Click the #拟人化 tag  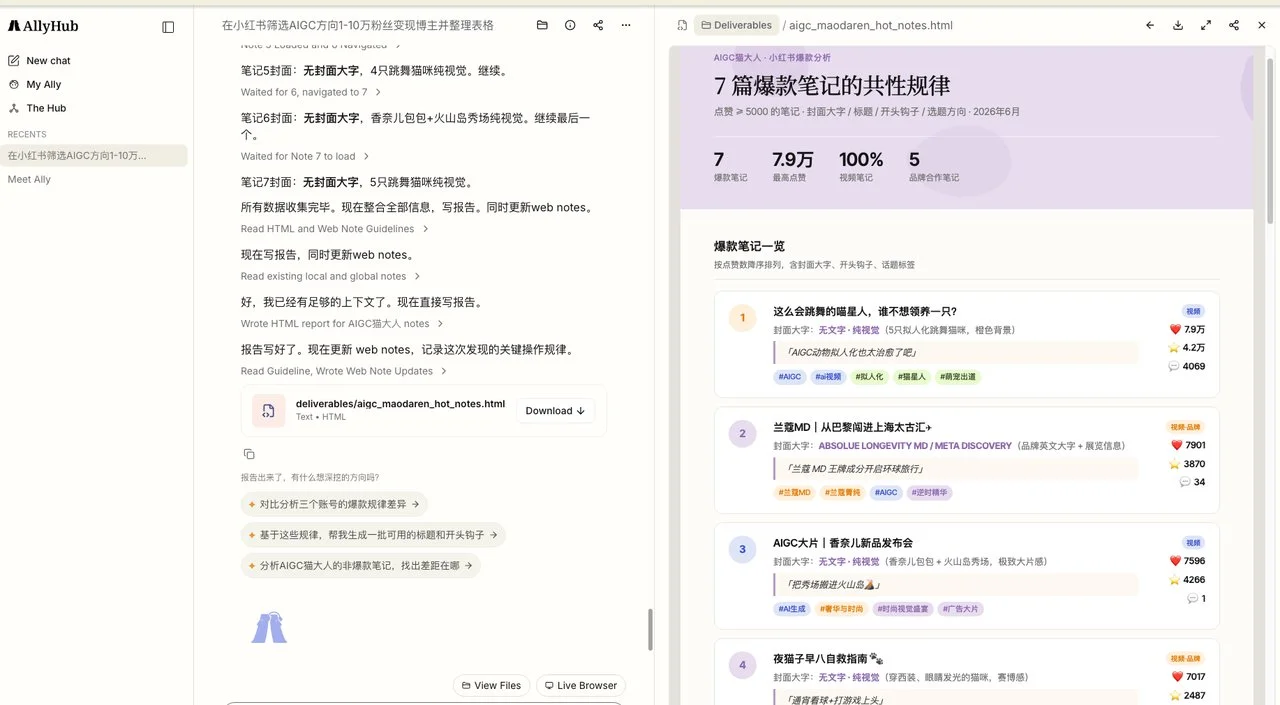[x=869, y=377]
